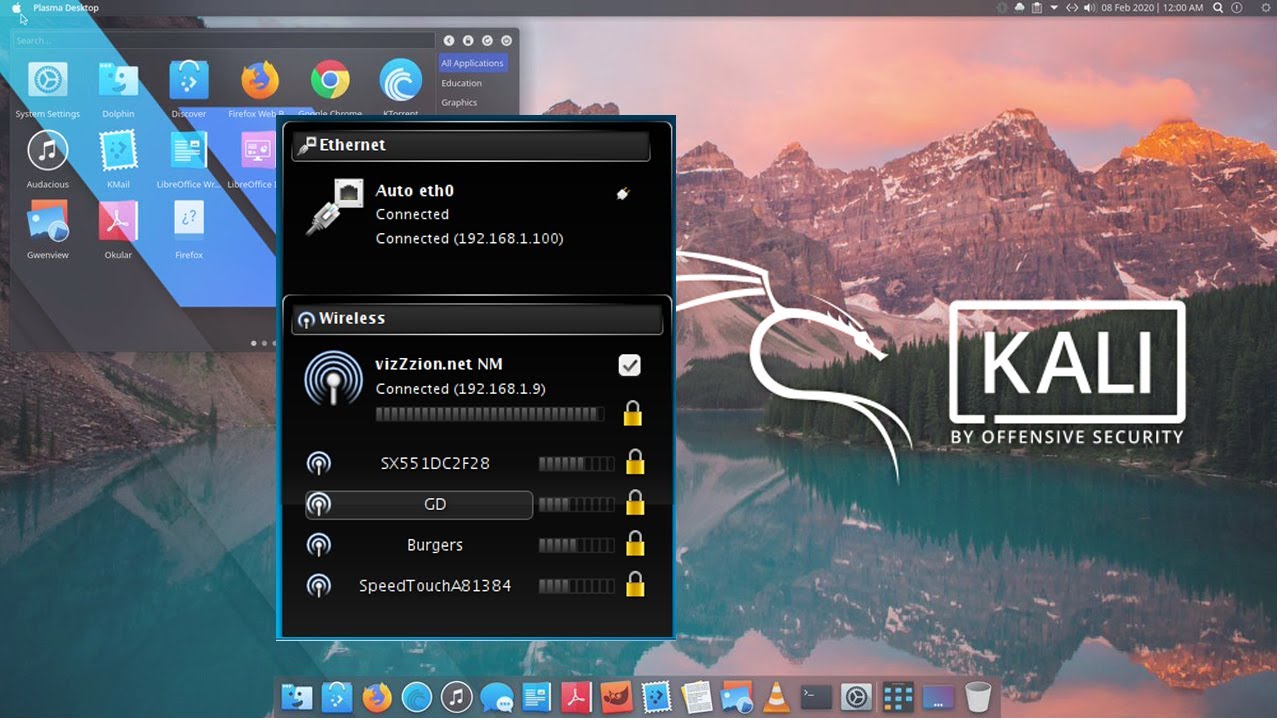The width and height of the screenshot is (1280, 720).
Task: Switch to the Graphics category
Action: tap(459, 102)
